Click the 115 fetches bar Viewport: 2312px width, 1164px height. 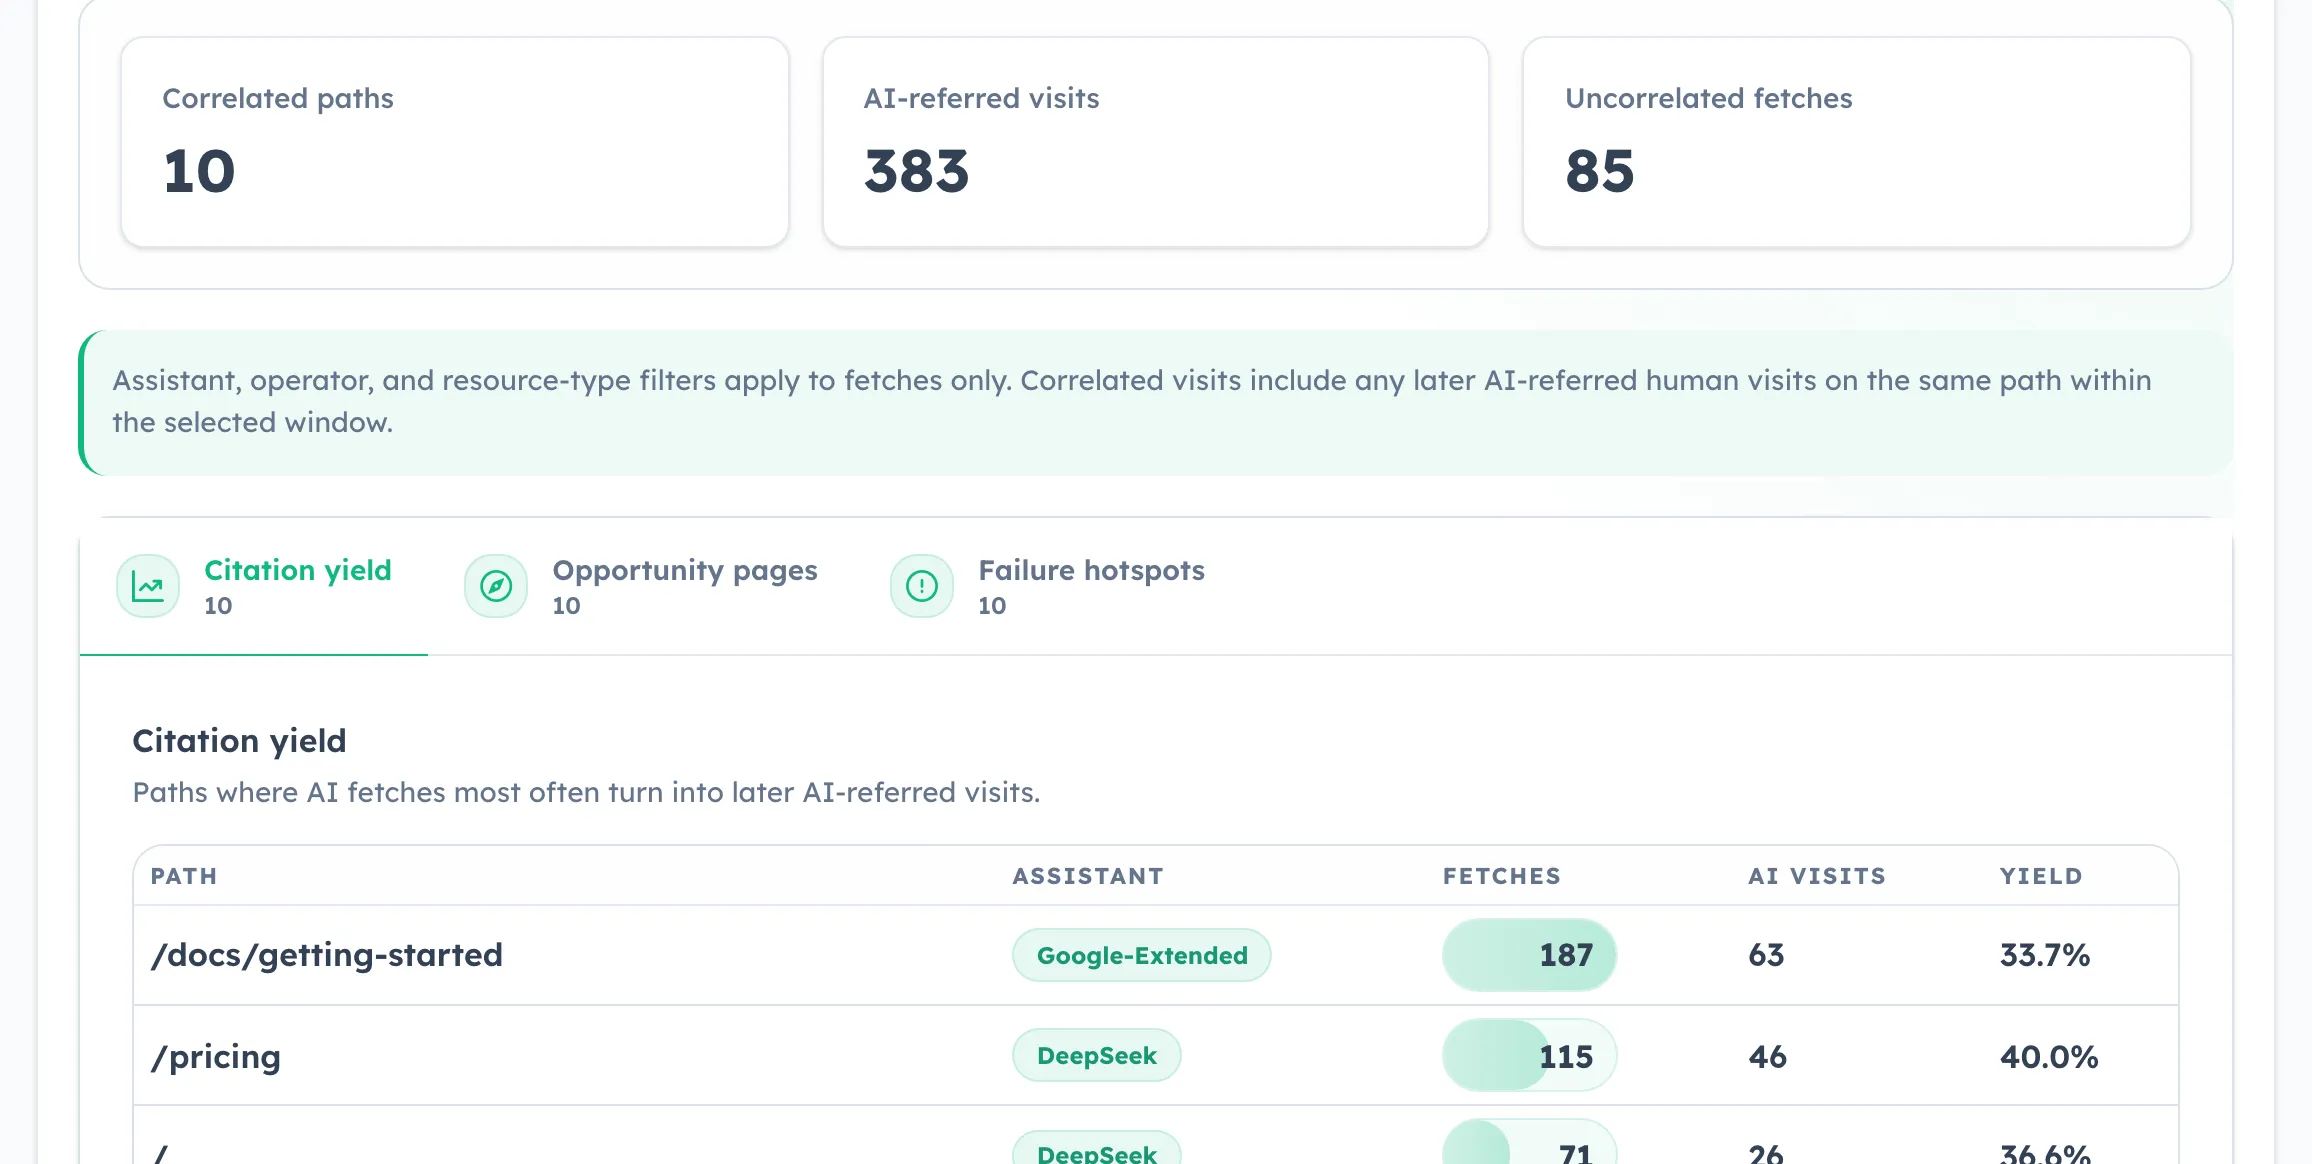coord(1529,1055)
